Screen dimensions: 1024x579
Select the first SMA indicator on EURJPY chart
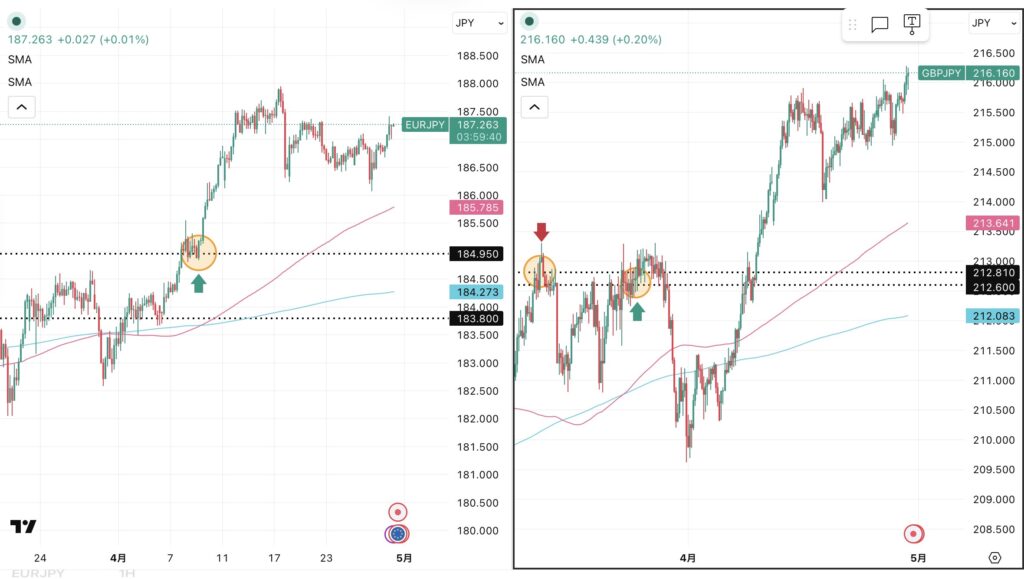point(20,60)
